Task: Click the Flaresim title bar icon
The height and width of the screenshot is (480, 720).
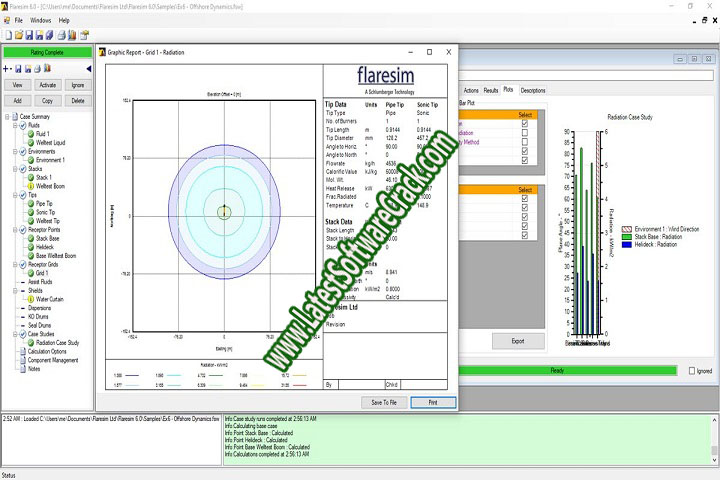Action: pyautogui.click(x=4, y=6)
